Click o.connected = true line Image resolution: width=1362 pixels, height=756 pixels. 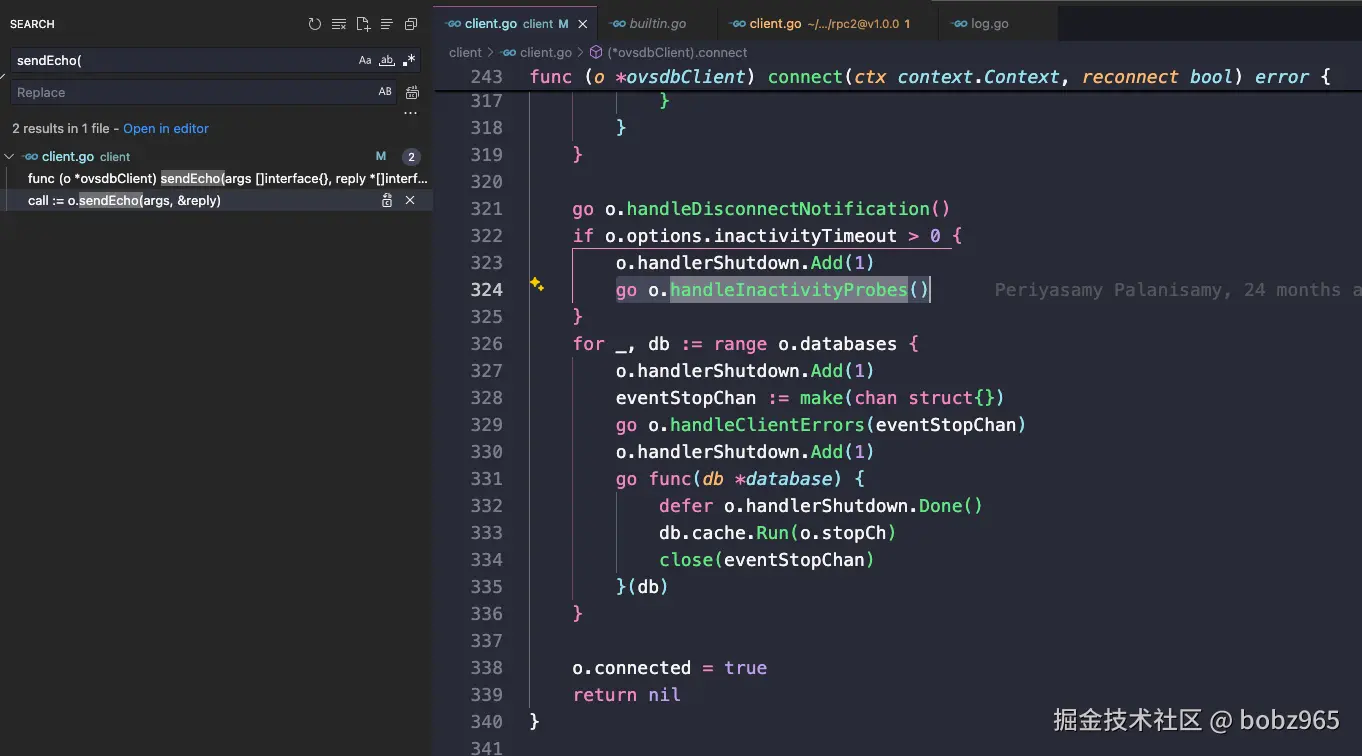click(669, 668)
